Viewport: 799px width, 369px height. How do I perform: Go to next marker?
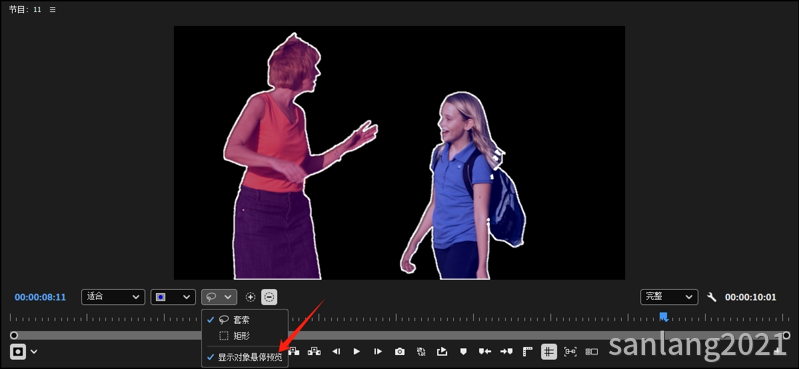[x=506, y=352]
